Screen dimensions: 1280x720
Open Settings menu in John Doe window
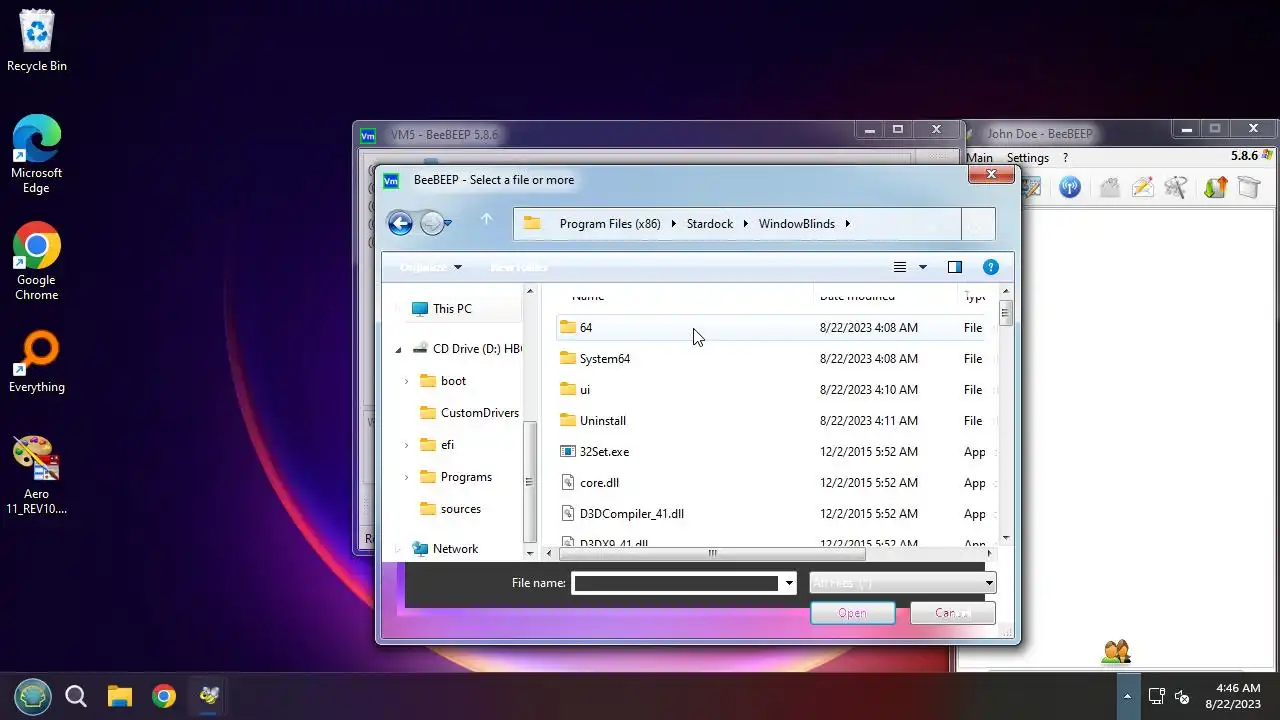point(1027,158)
